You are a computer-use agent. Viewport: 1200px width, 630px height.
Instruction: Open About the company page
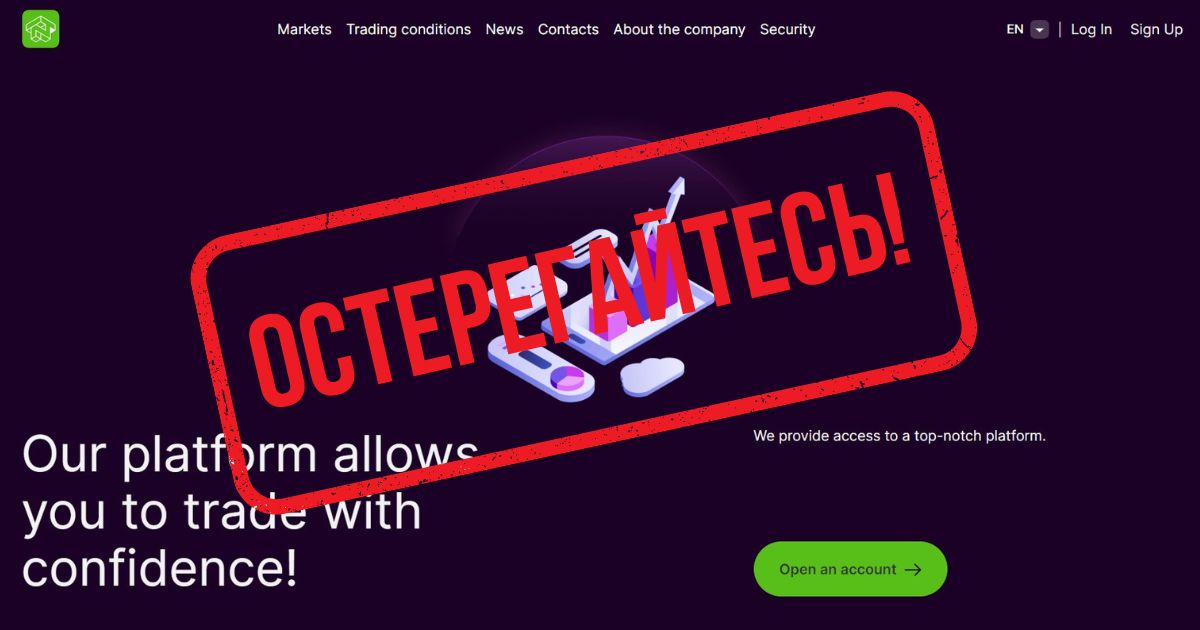[x=679, y=30]
